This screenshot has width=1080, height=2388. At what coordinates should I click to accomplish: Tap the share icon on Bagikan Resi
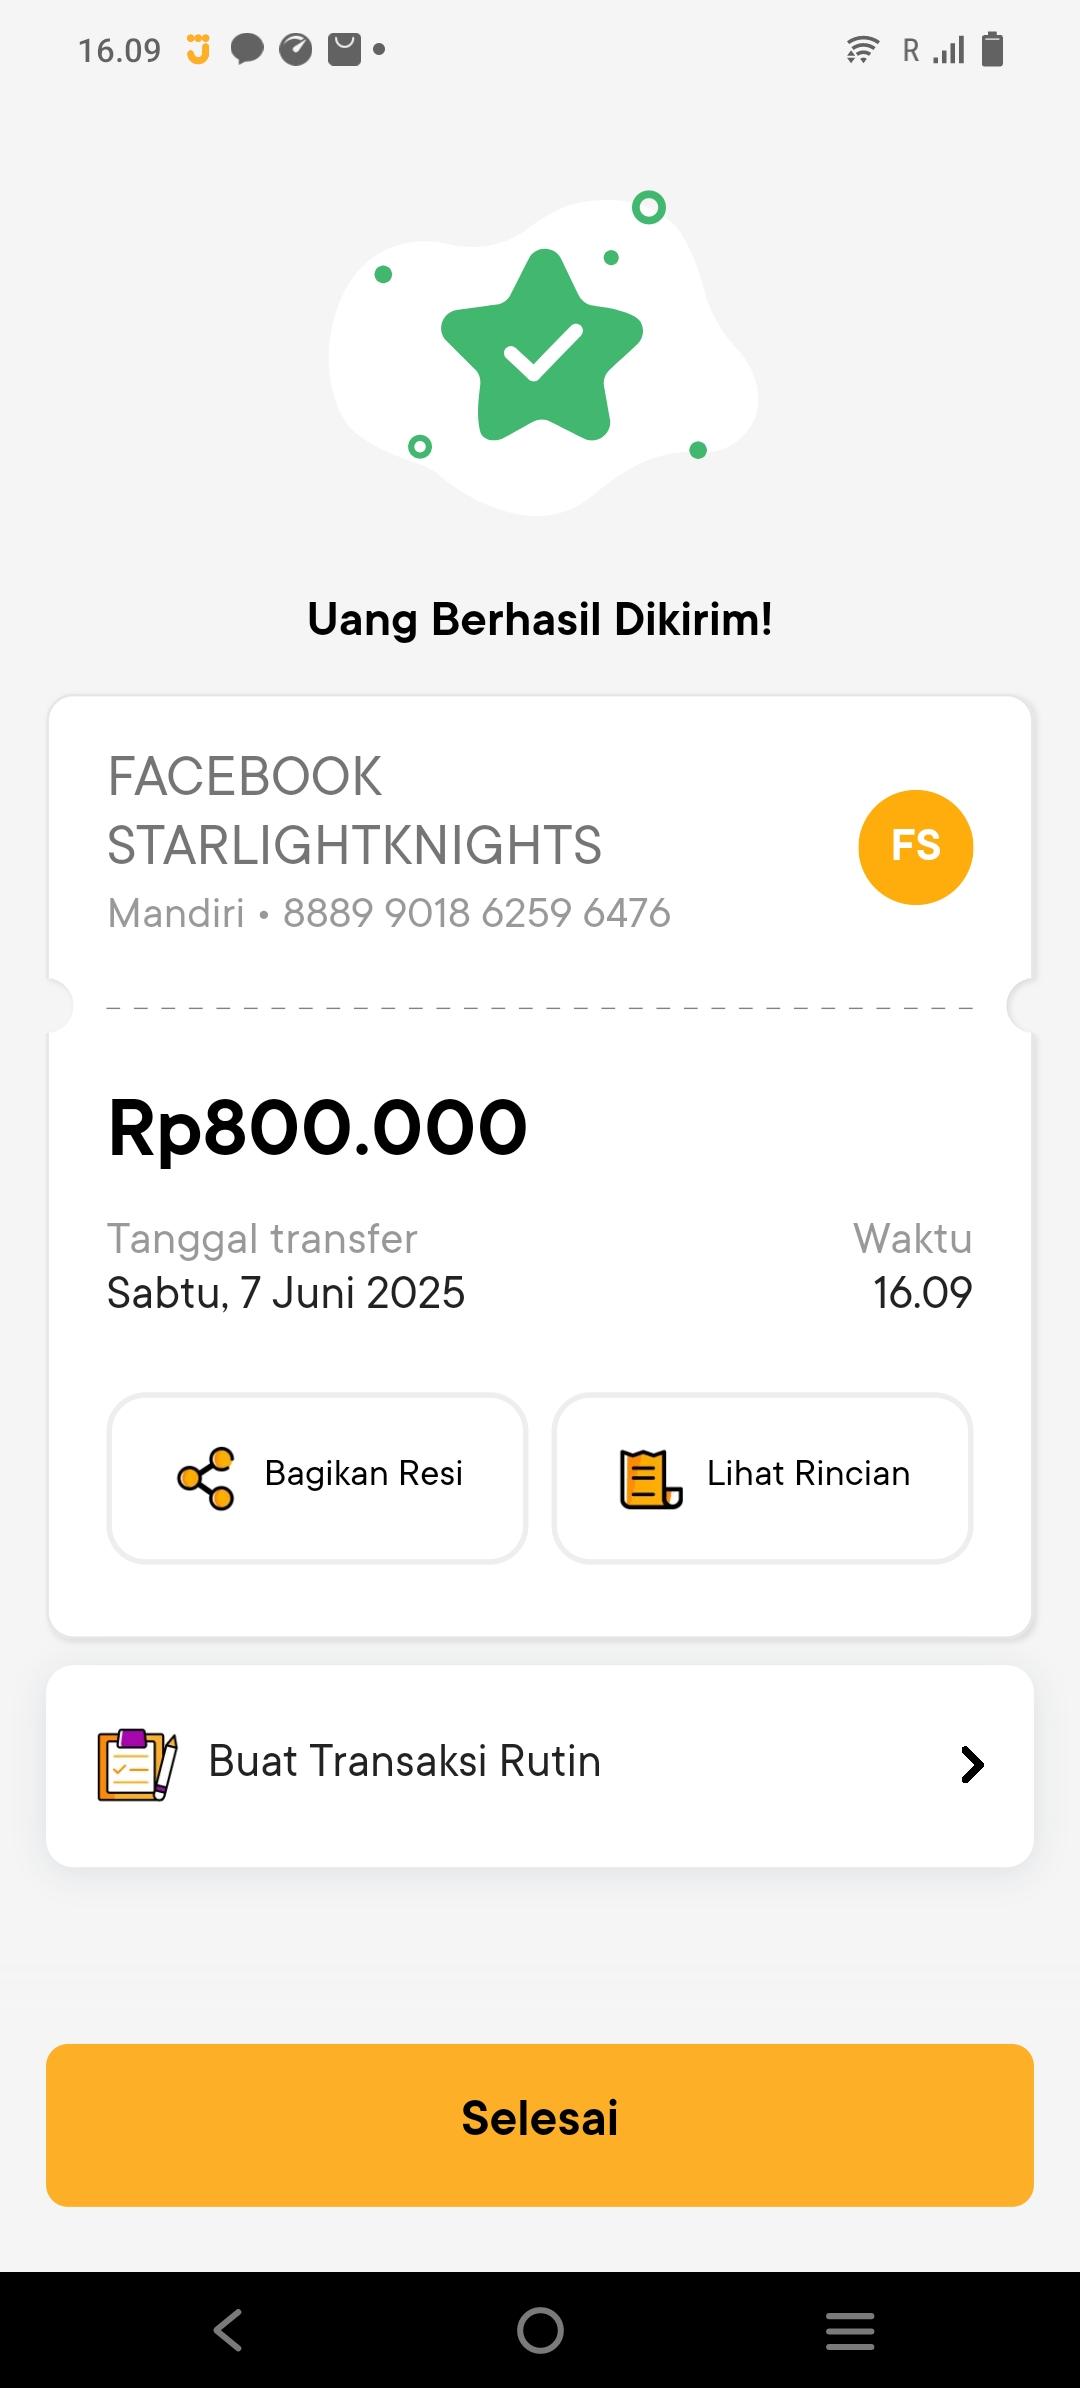[x=206, y=1478]
